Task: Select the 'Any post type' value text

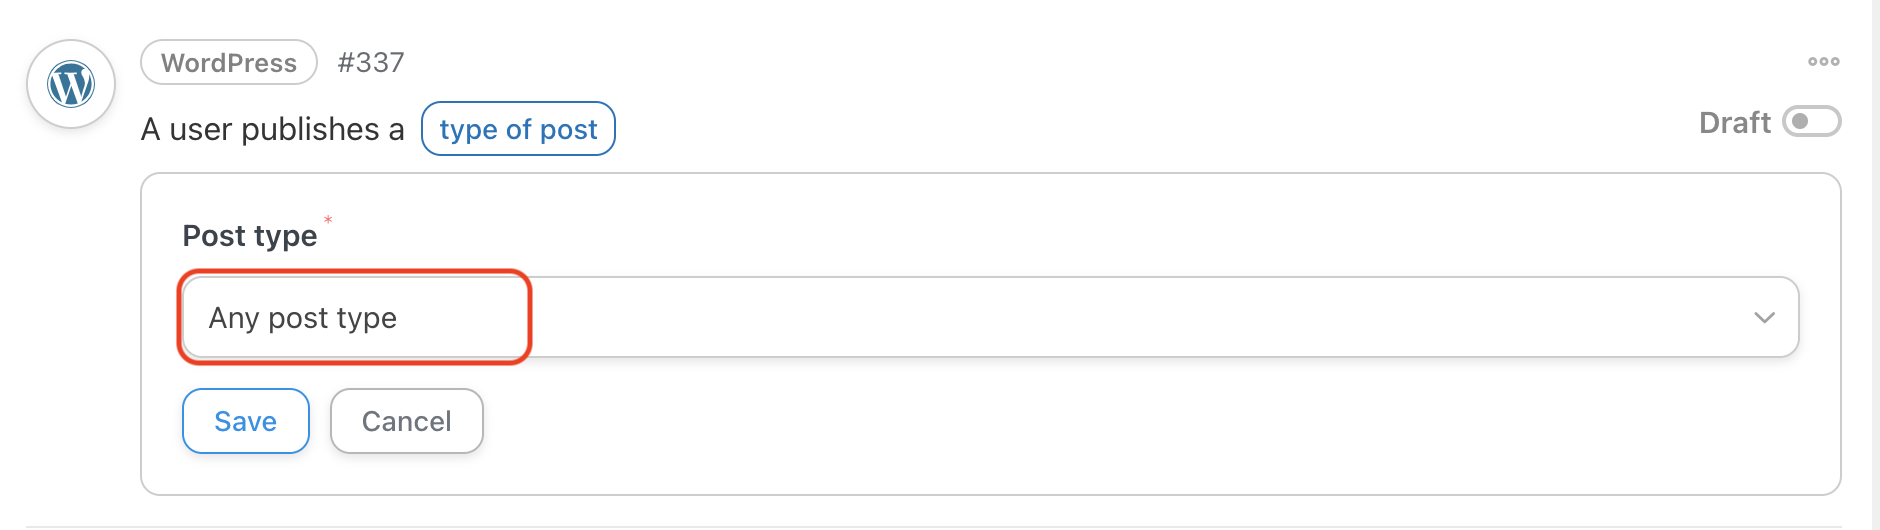Action: 303,318
